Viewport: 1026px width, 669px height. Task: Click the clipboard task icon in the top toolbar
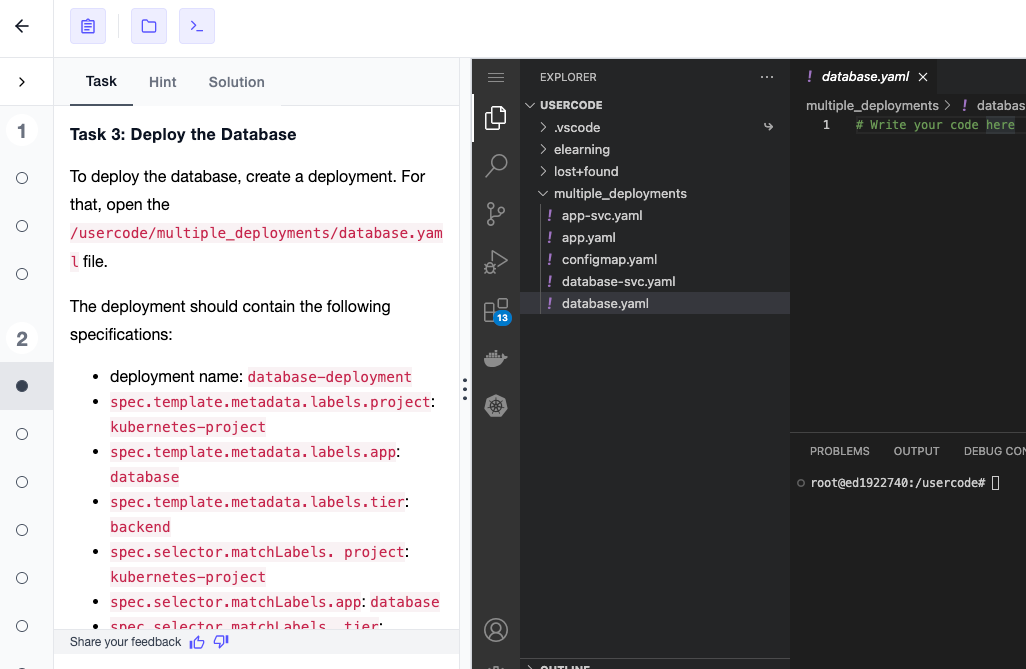(x=88, y=26)
